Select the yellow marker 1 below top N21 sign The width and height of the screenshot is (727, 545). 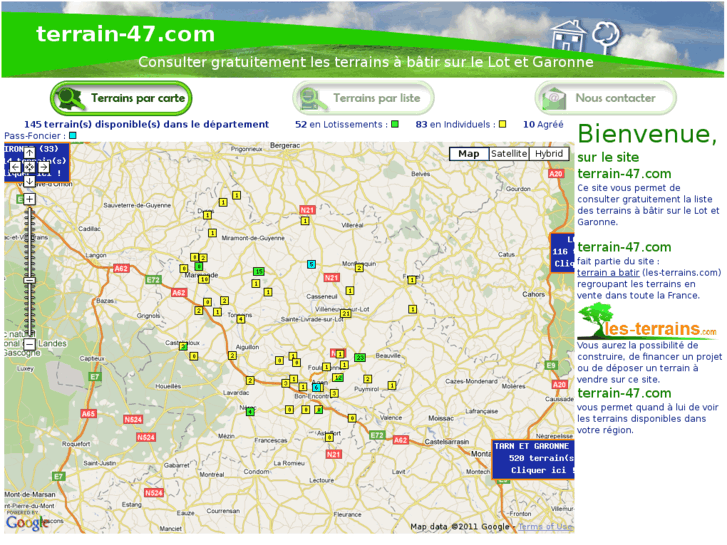(x=305, y=221)
